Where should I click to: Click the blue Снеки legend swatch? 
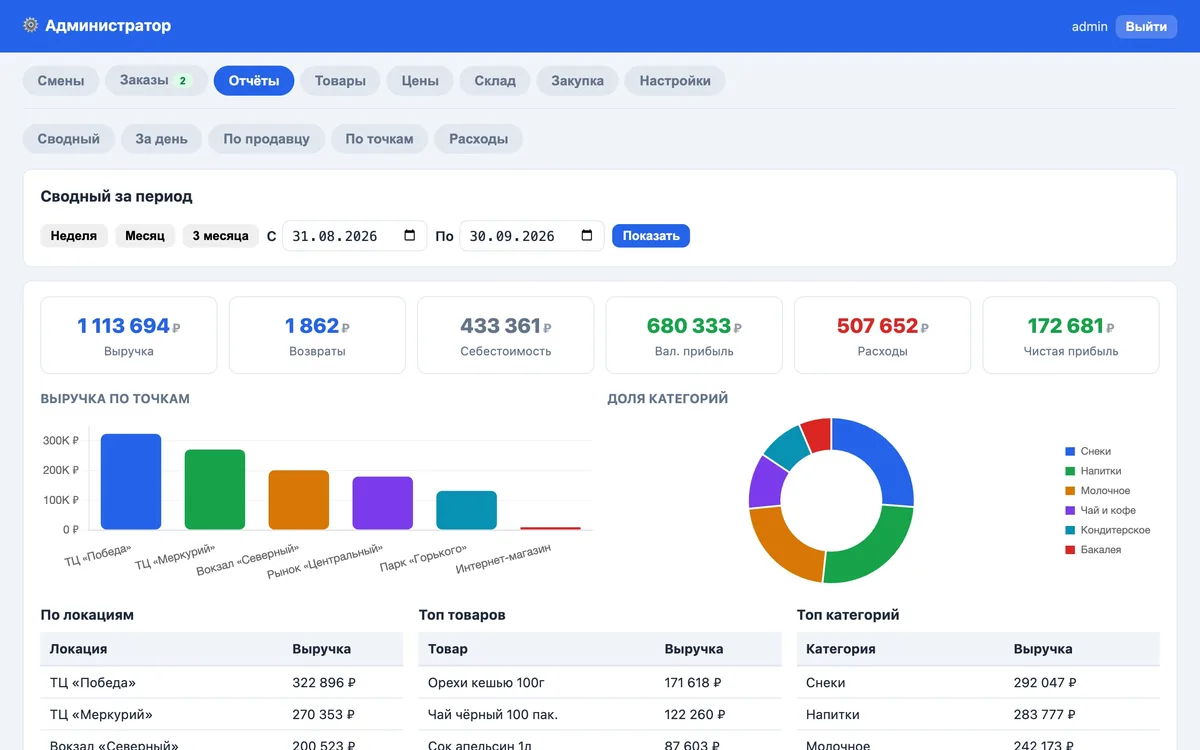(x=1070, y=451)
